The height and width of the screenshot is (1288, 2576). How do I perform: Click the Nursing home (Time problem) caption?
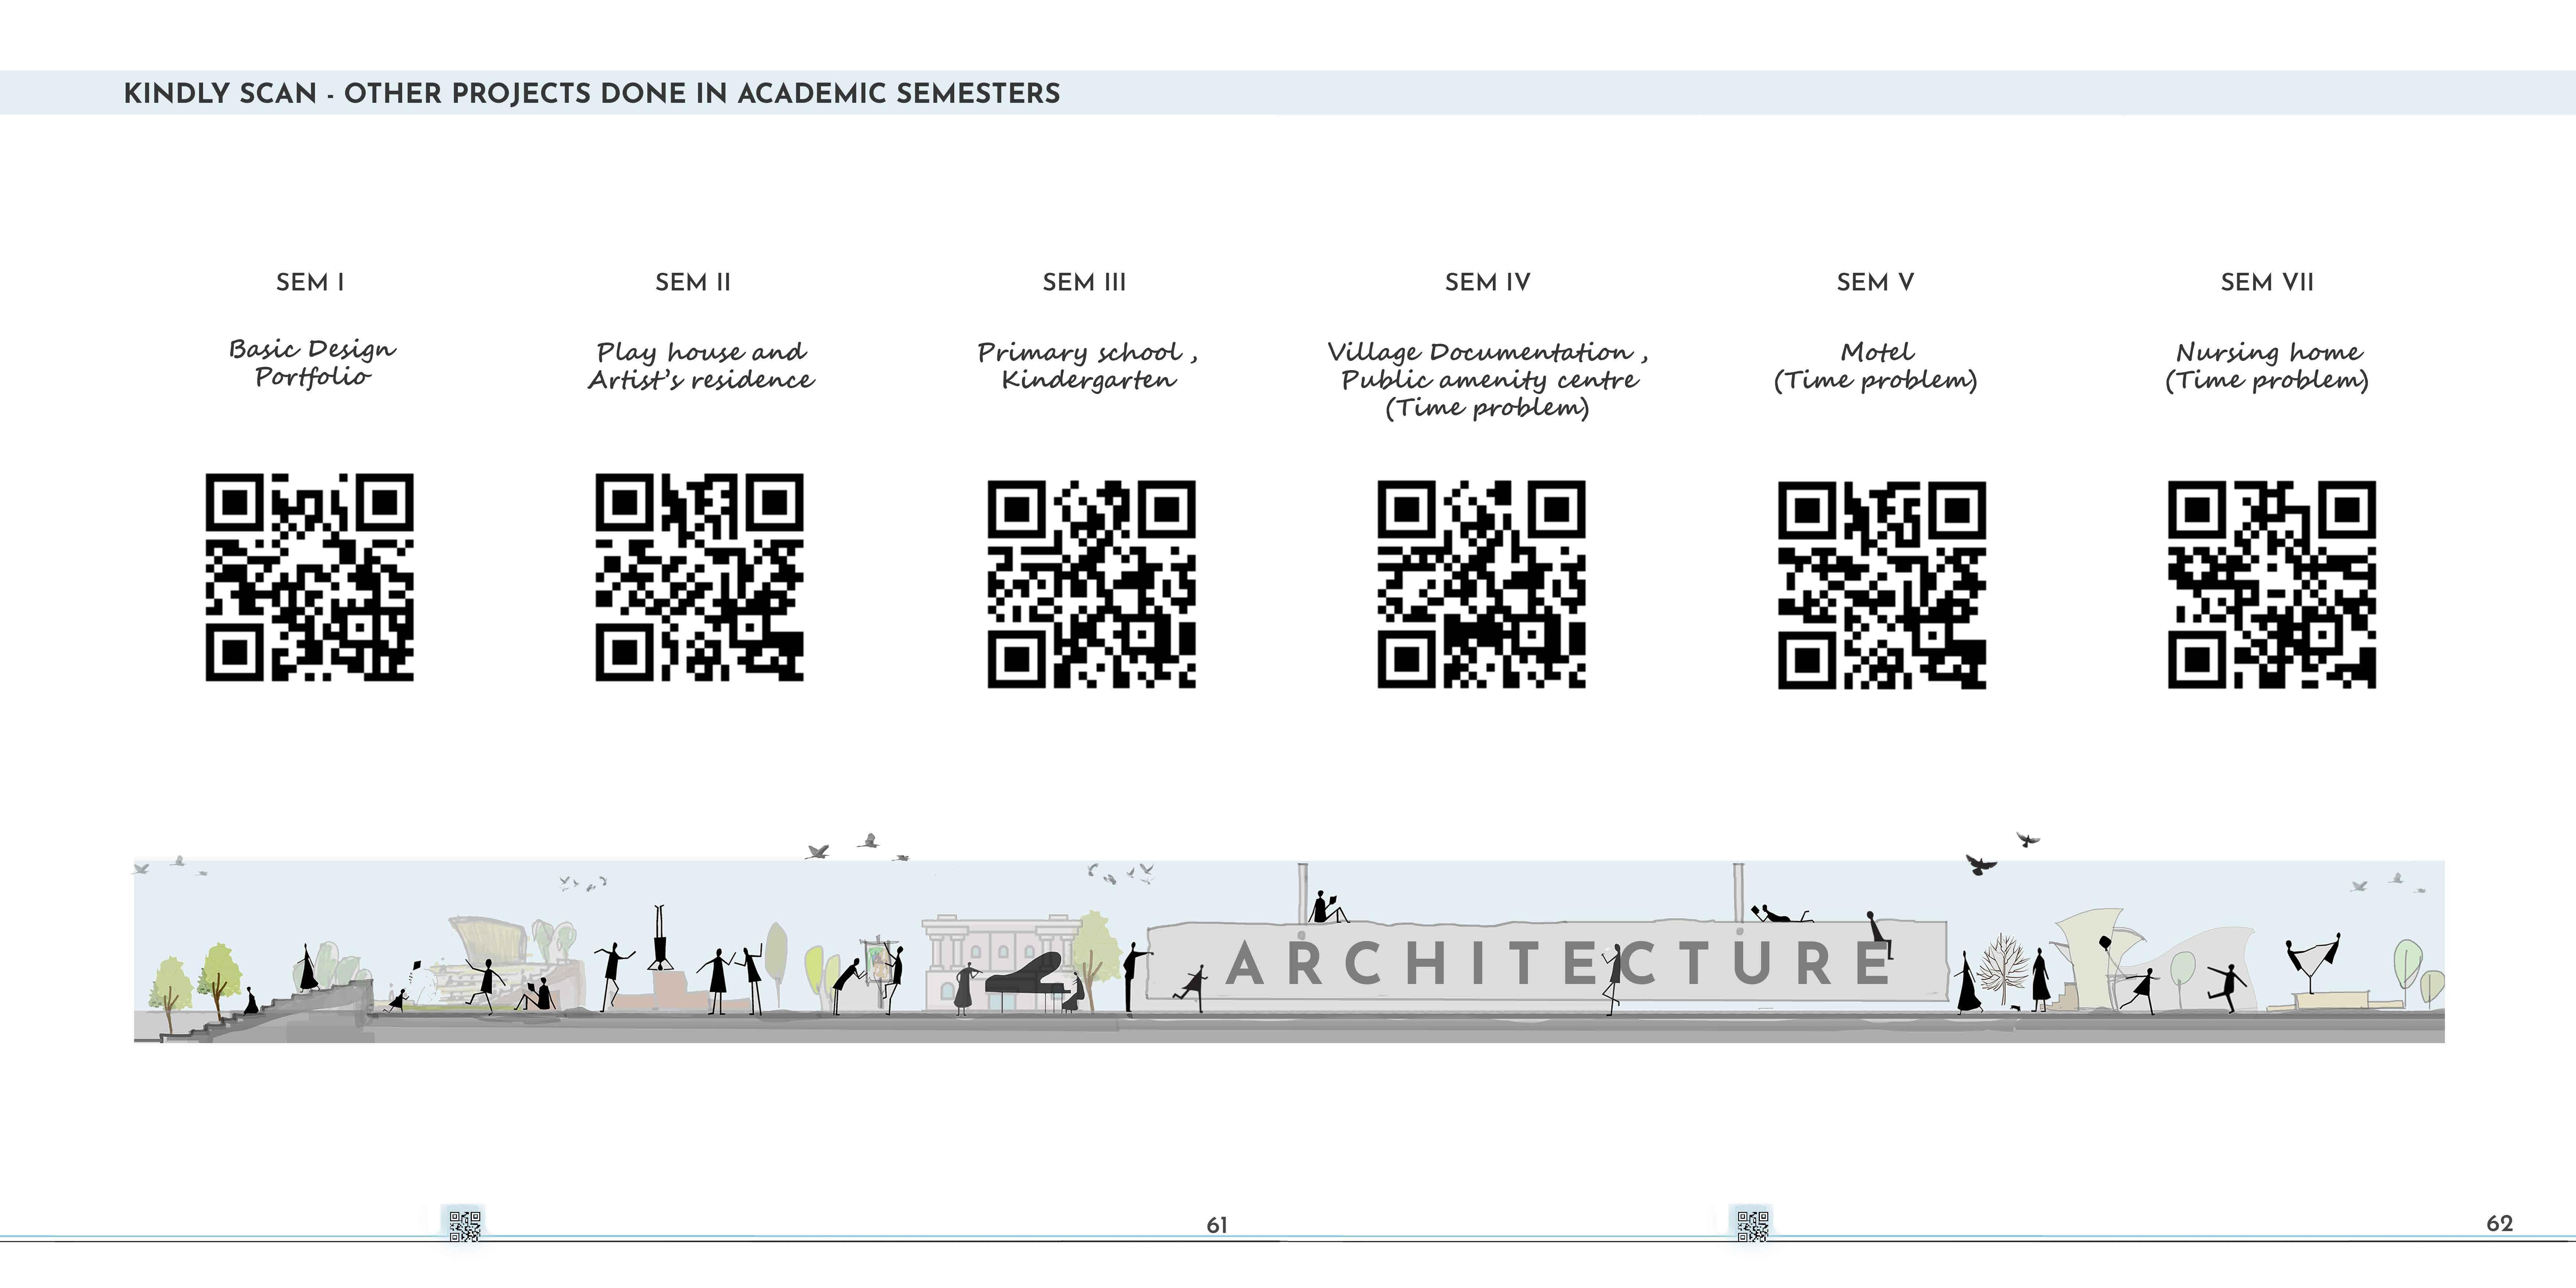click(2267, 365)
